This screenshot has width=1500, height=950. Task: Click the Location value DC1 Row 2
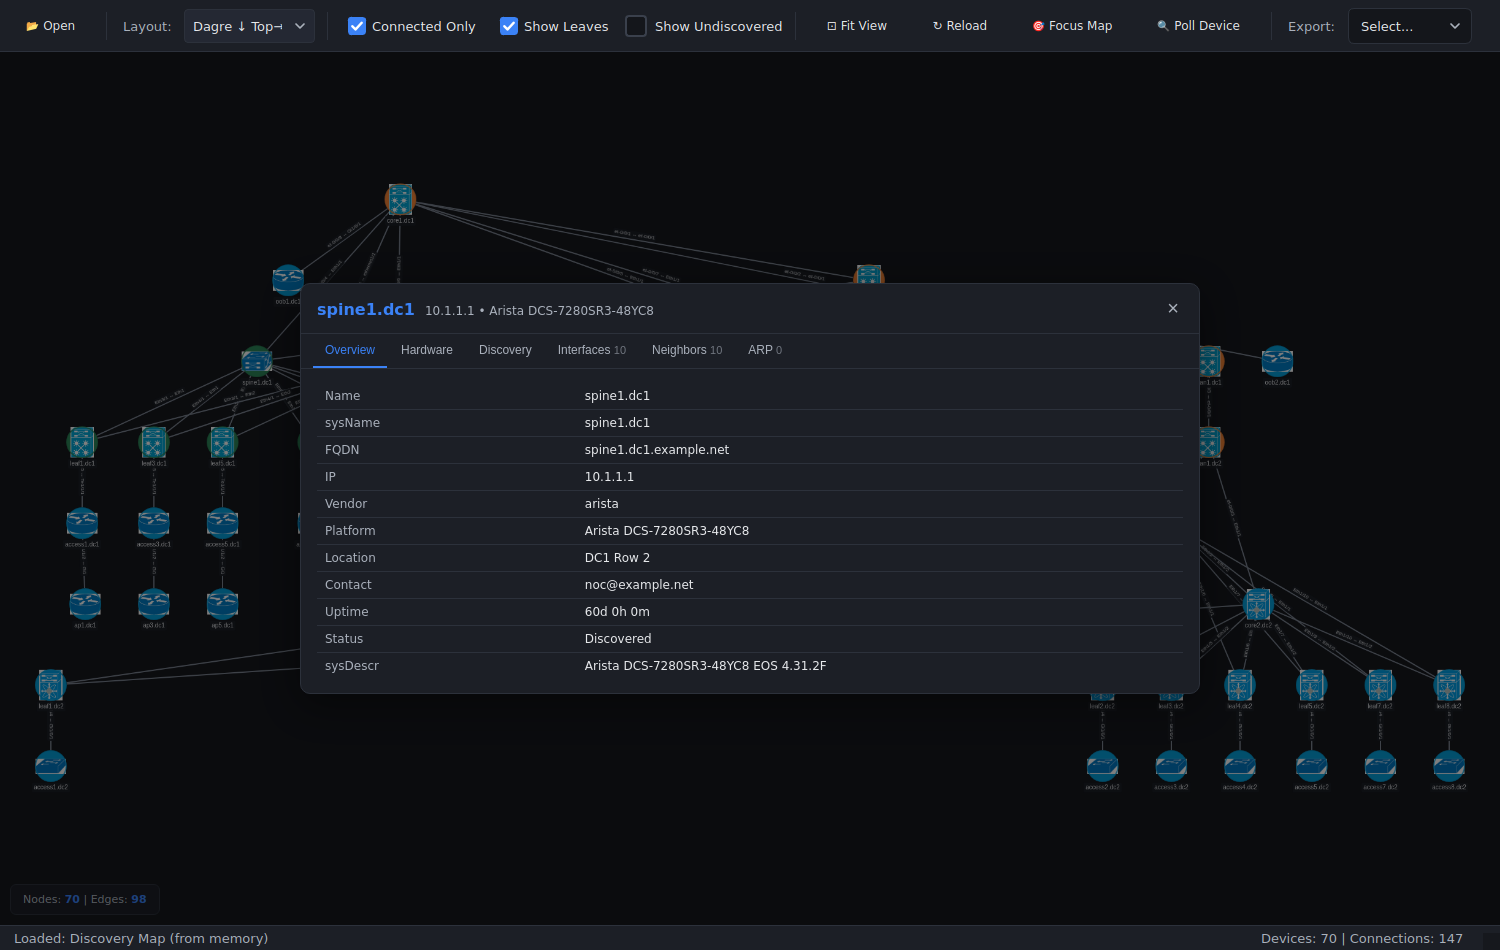(x=617, y=558)
